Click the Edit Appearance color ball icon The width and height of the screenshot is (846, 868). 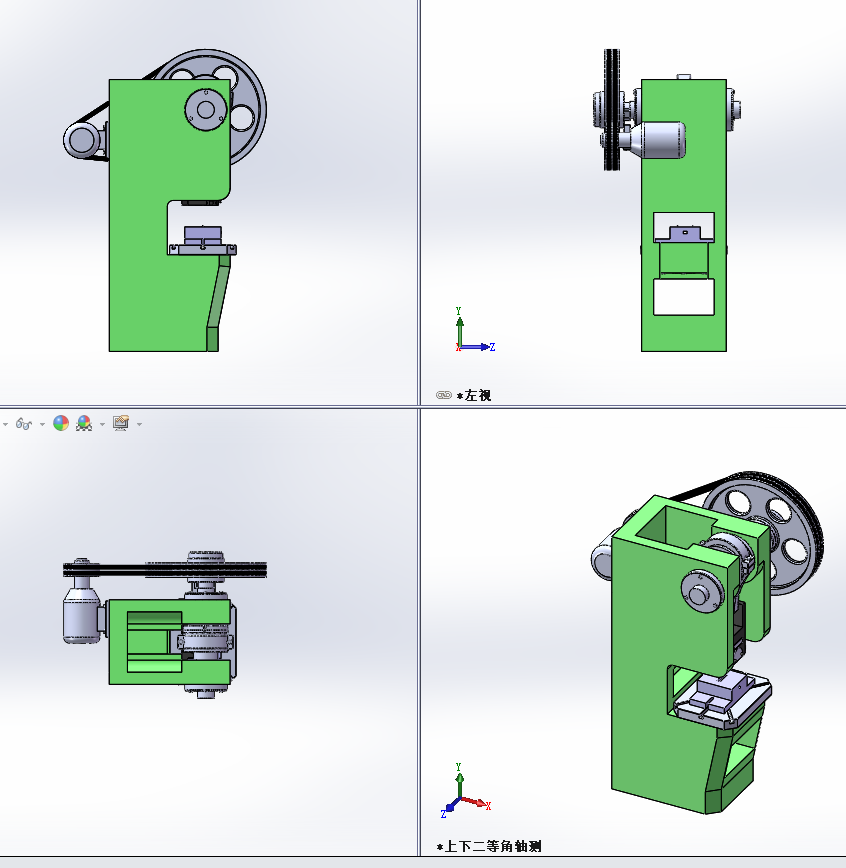[x=61, y=423]
